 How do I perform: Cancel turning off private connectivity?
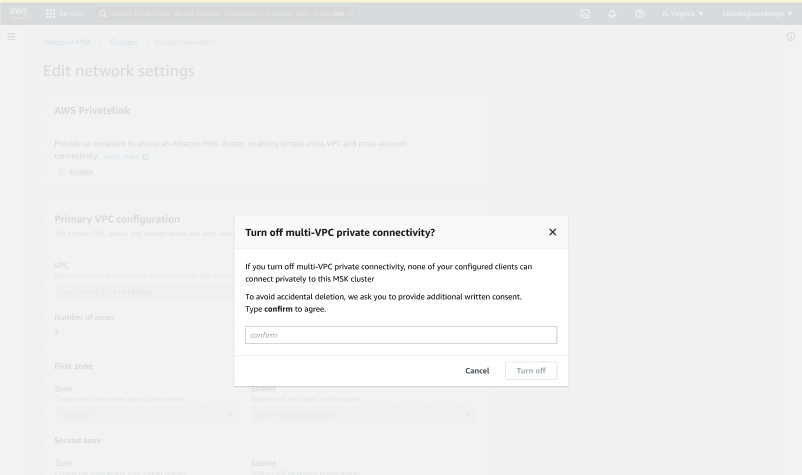(x=477, y=371)
